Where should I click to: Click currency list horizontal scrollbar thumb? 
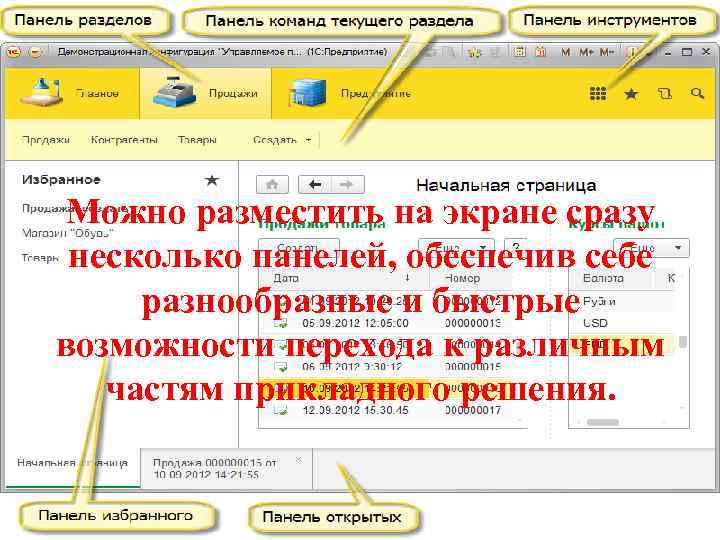(x=603, y=422)
